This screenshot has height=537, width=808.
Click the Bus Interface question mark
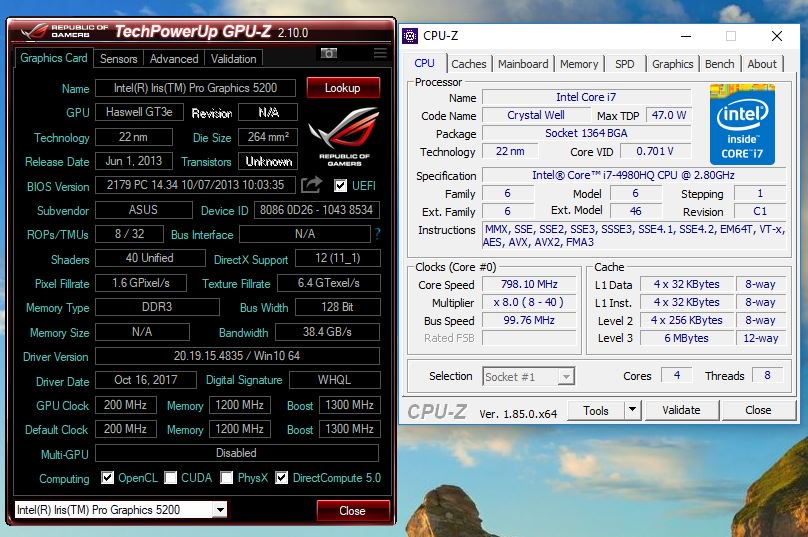[x=377, y=234]
